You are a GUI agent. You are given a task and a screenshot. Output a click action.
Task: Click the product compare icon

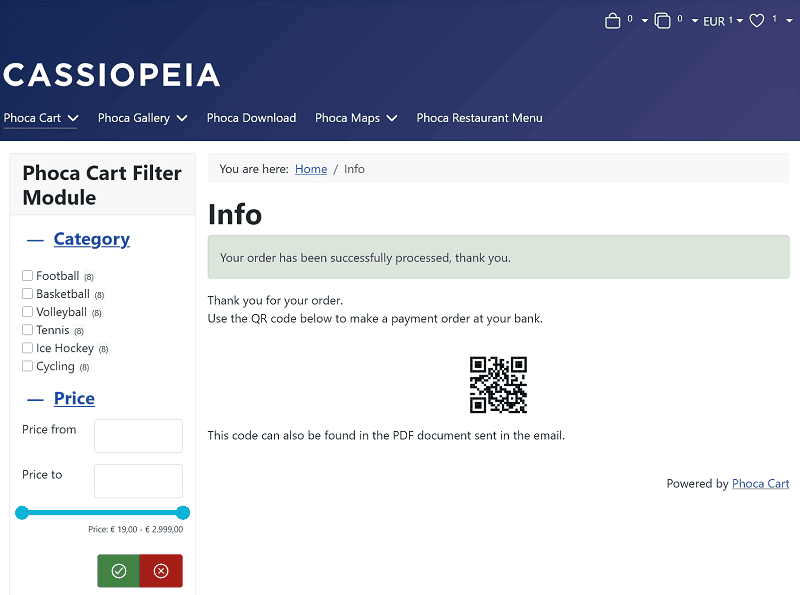click(663, 21)
